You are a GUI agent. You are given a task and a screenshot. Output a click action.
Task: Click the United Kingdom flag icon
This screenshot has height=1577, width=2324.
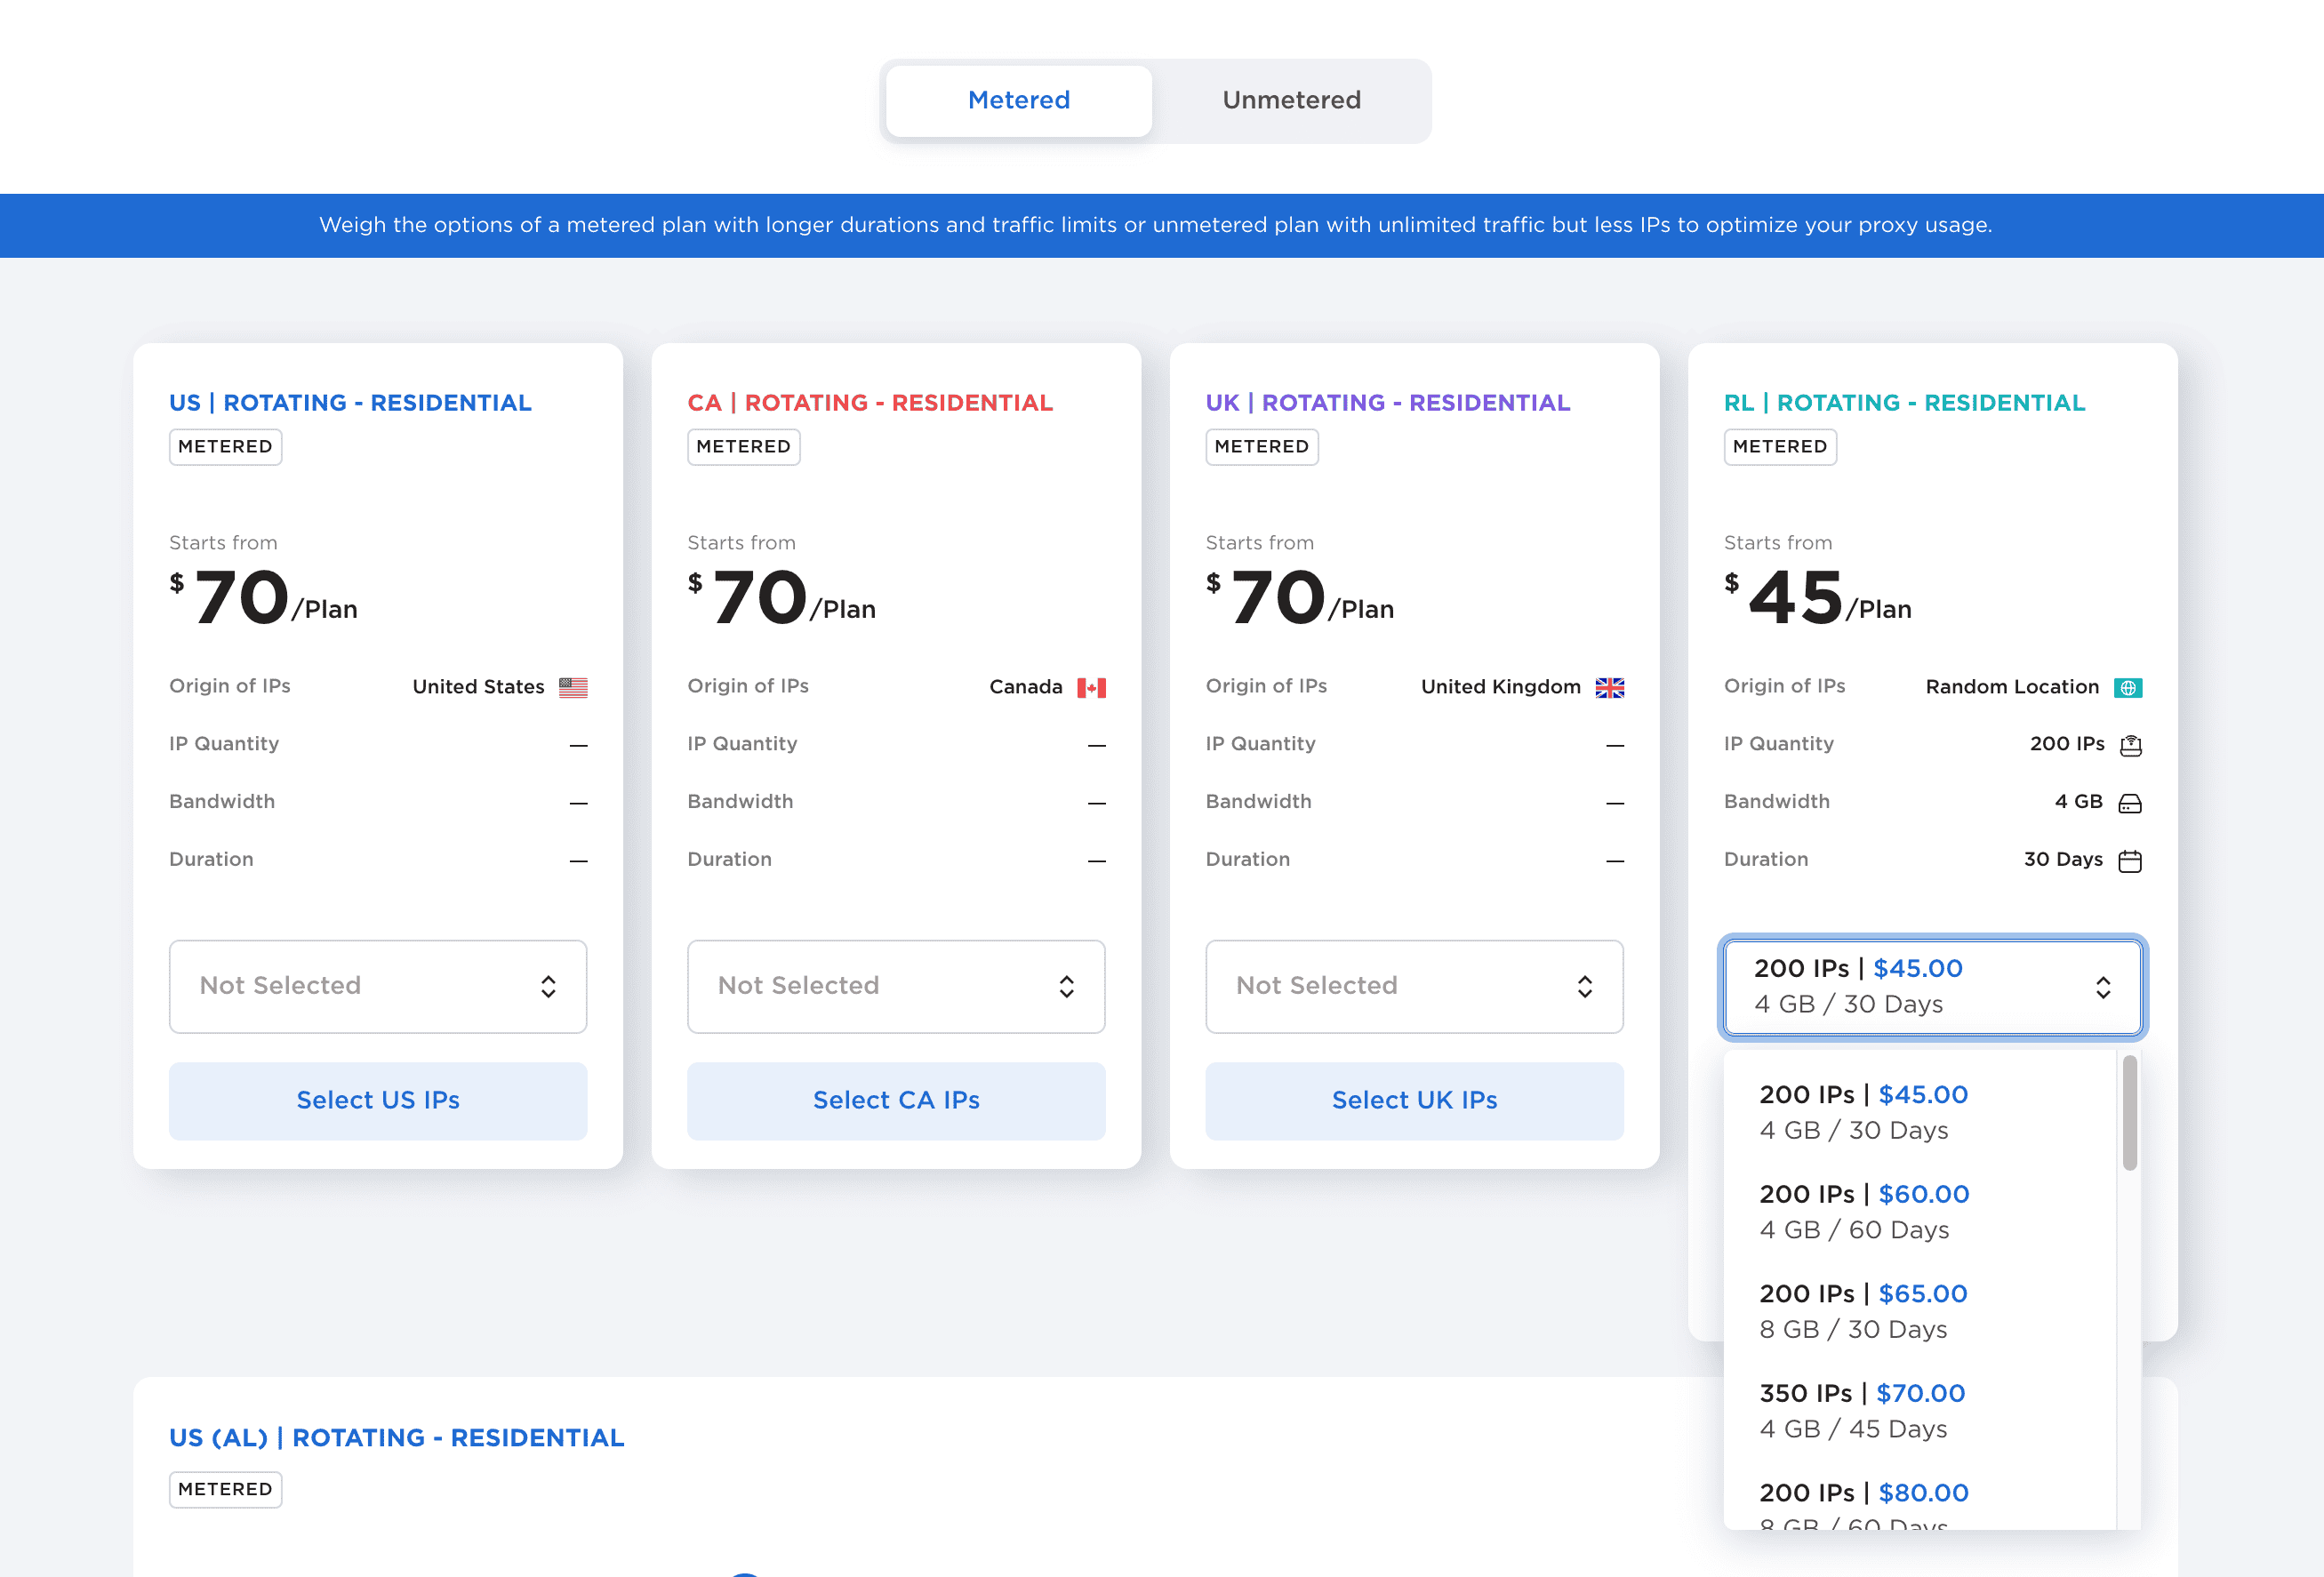click(x=1609, y=687)
